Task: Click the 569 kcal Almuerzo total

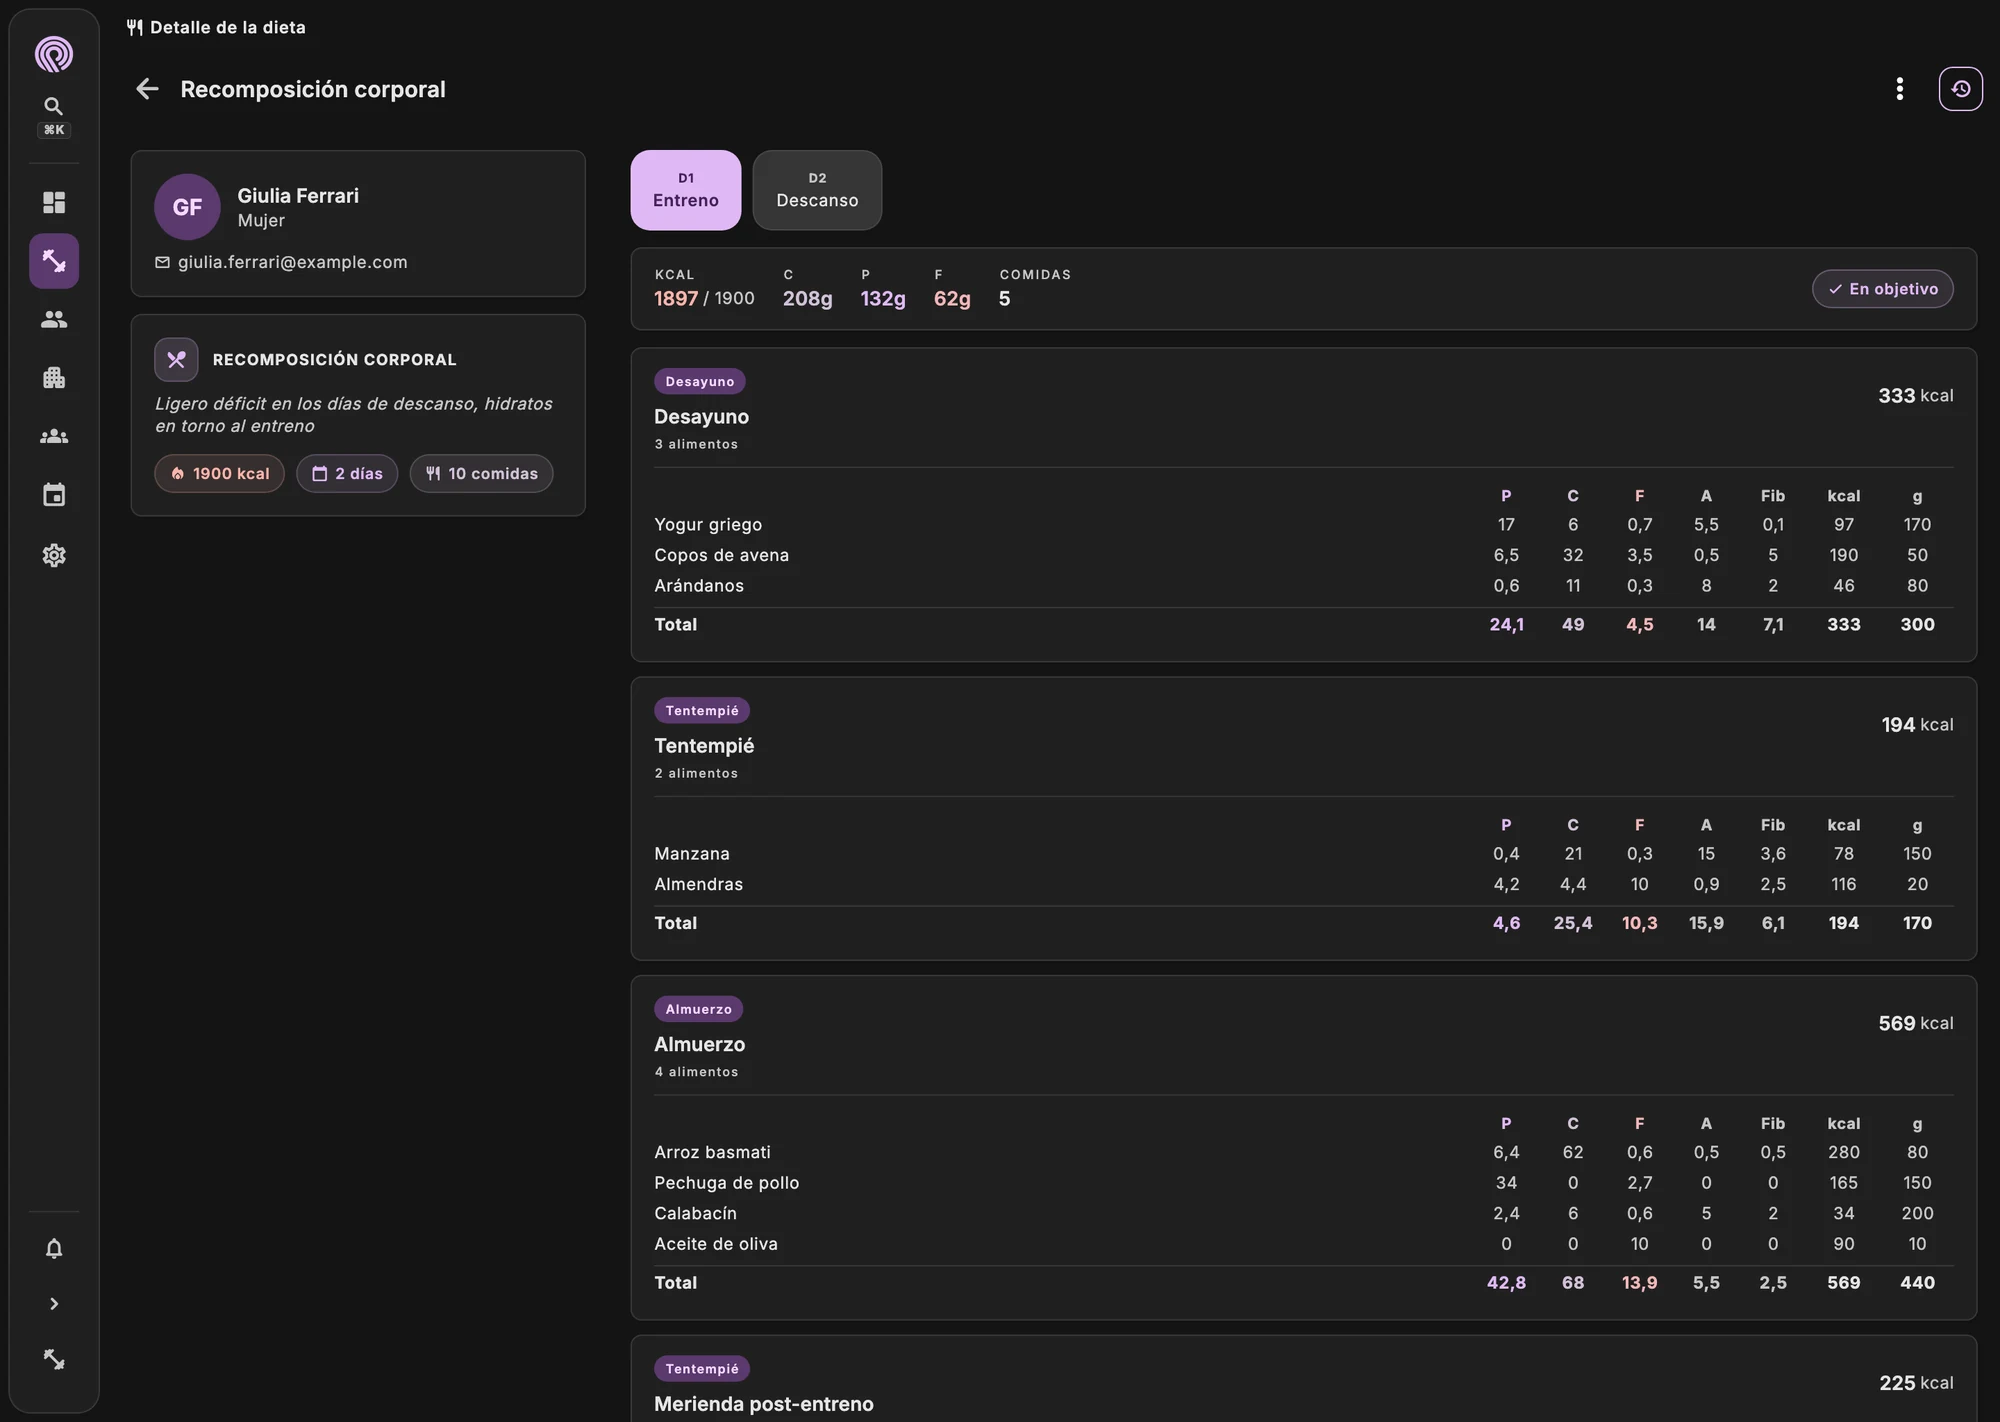Action: pyautogui.click(x=1915, y=1023)
